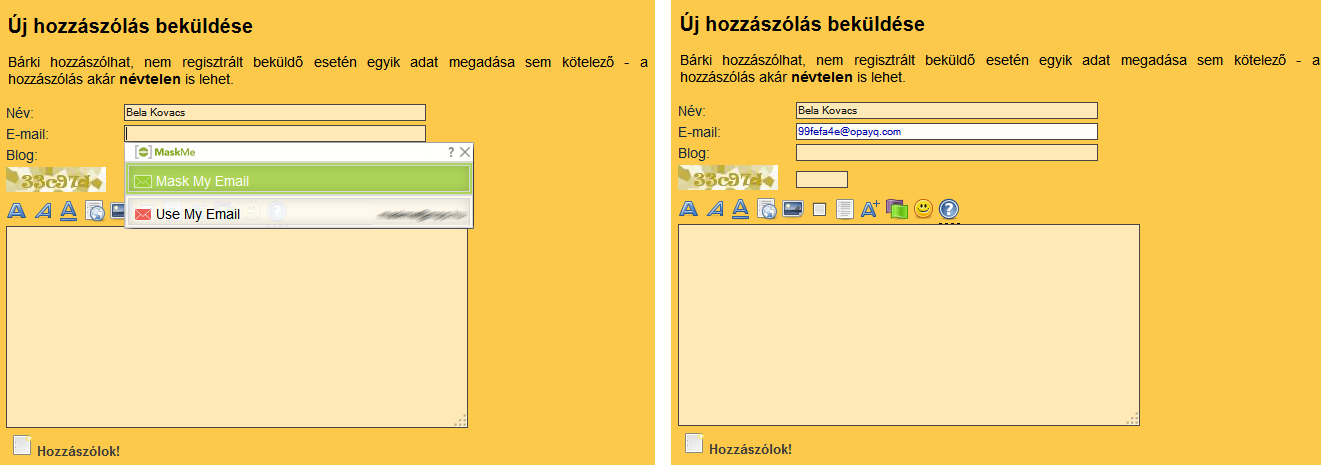Click bold A icon in form with masked email

coord(689,209)
